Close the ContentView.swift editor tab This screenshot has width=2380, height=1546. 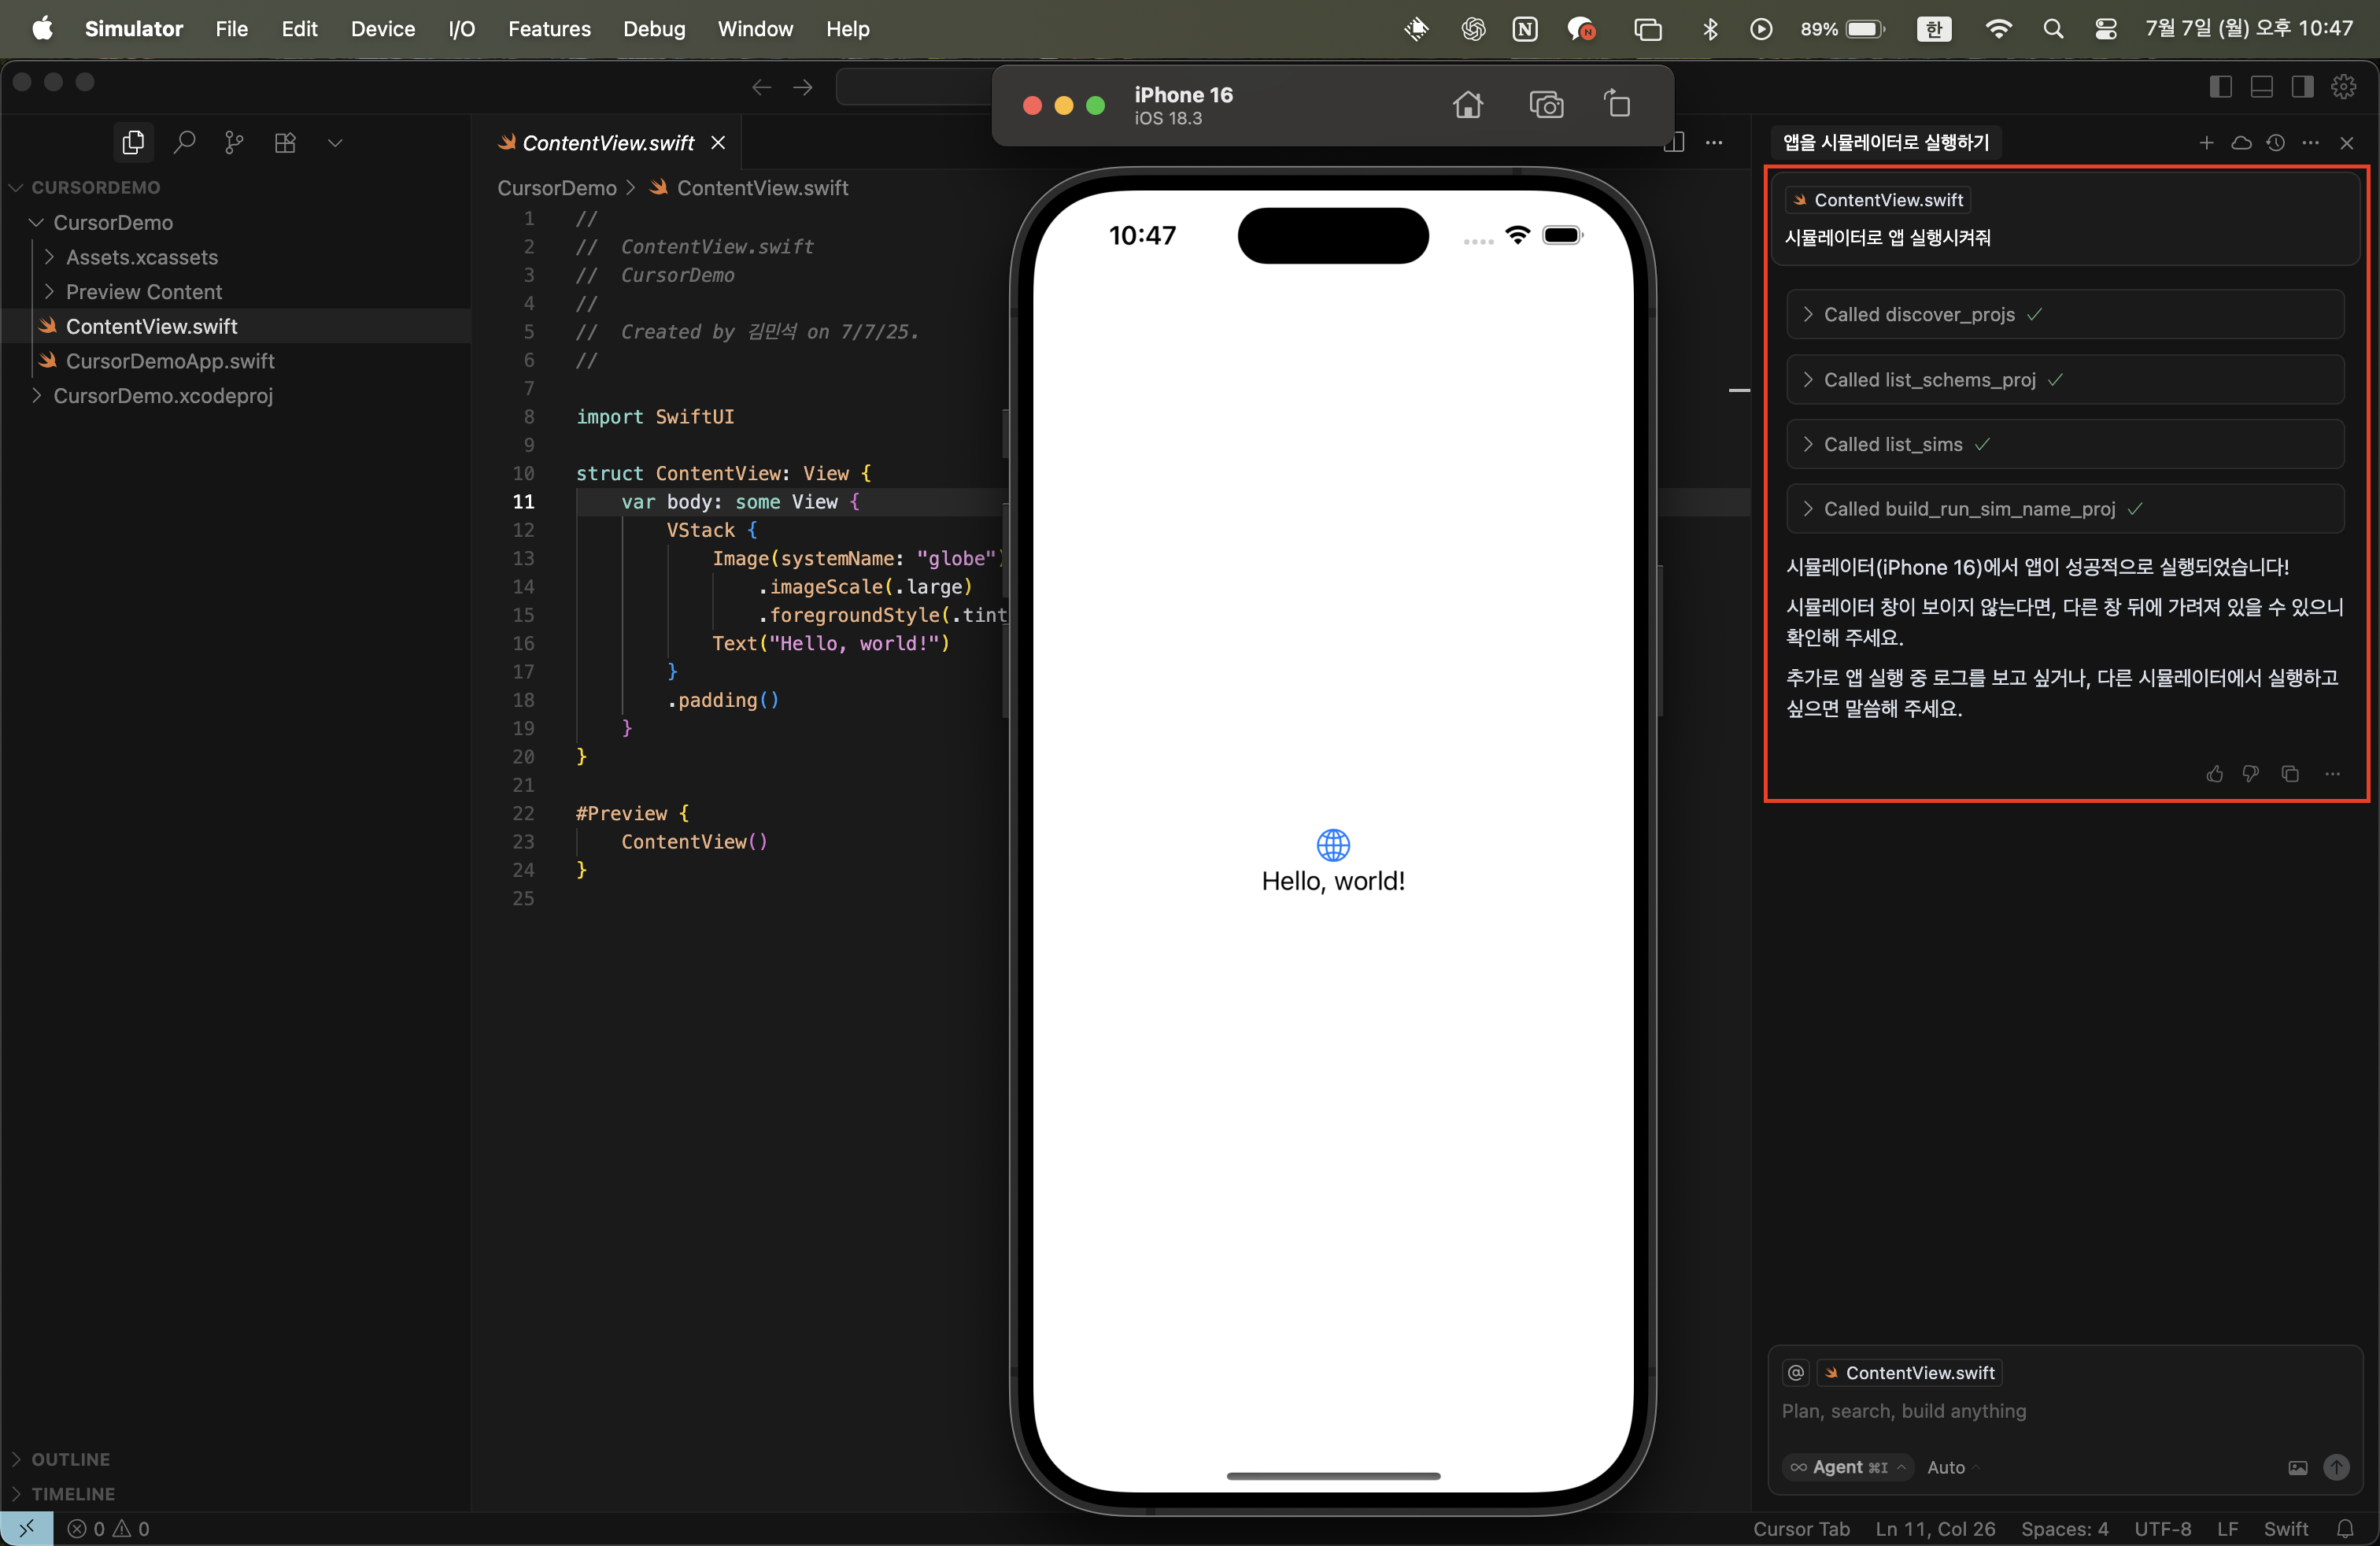[718, 143]
